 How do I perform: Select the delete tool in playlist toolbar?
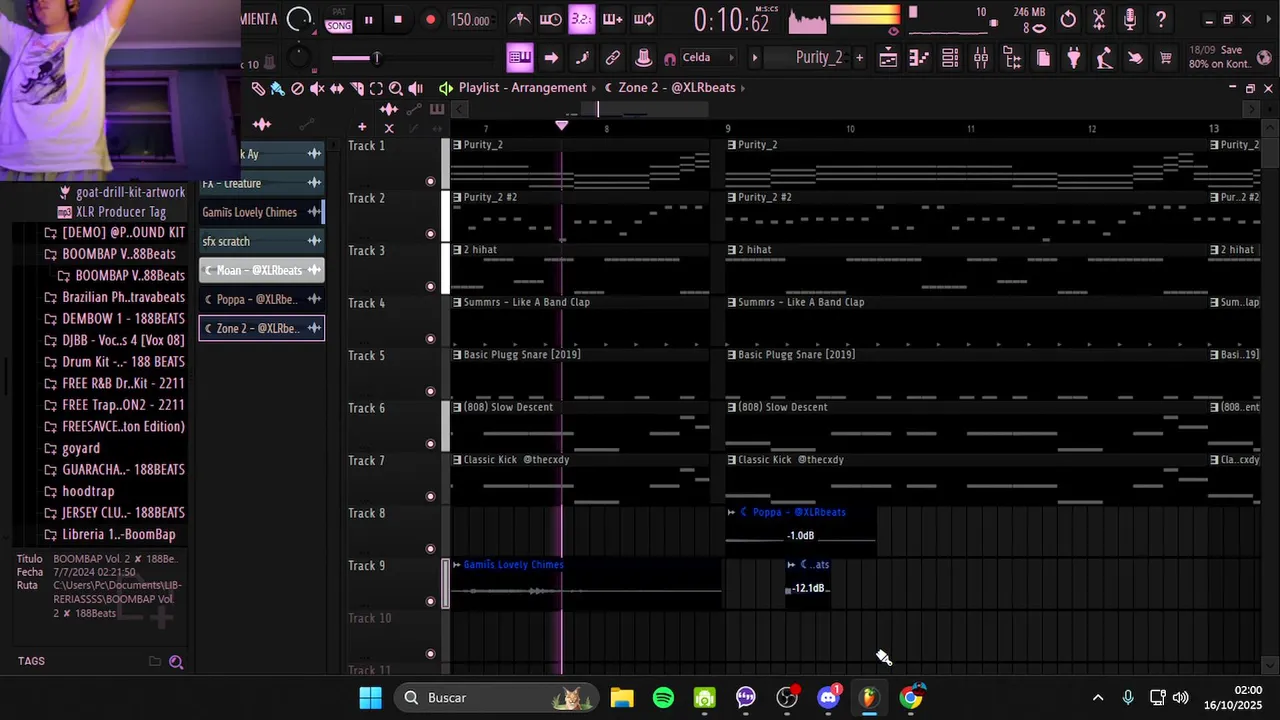[x=297, y=88]
